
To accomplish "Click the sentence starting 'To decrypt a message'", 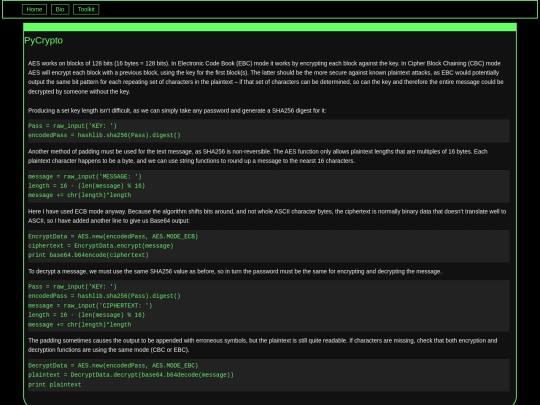I will (x=235, y=271).
